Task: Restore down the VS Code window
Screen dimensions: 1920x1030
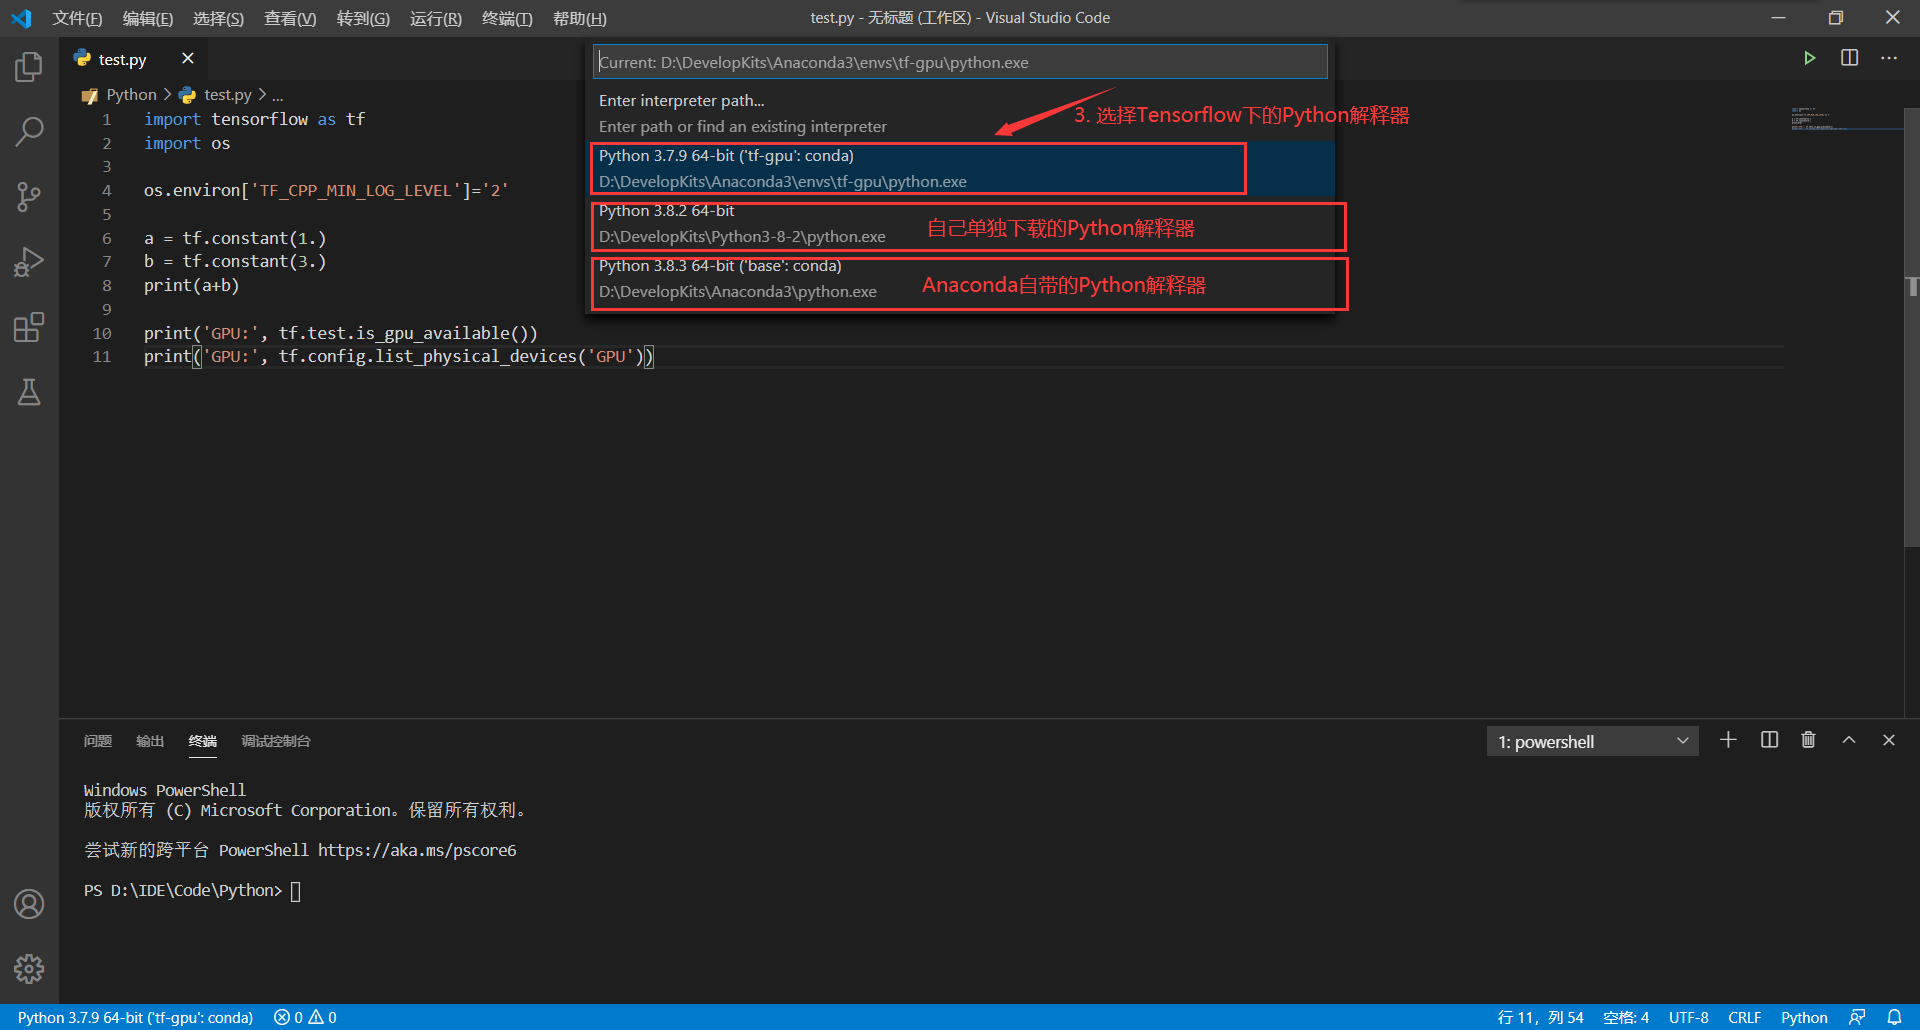Action: coord(1836,18)
